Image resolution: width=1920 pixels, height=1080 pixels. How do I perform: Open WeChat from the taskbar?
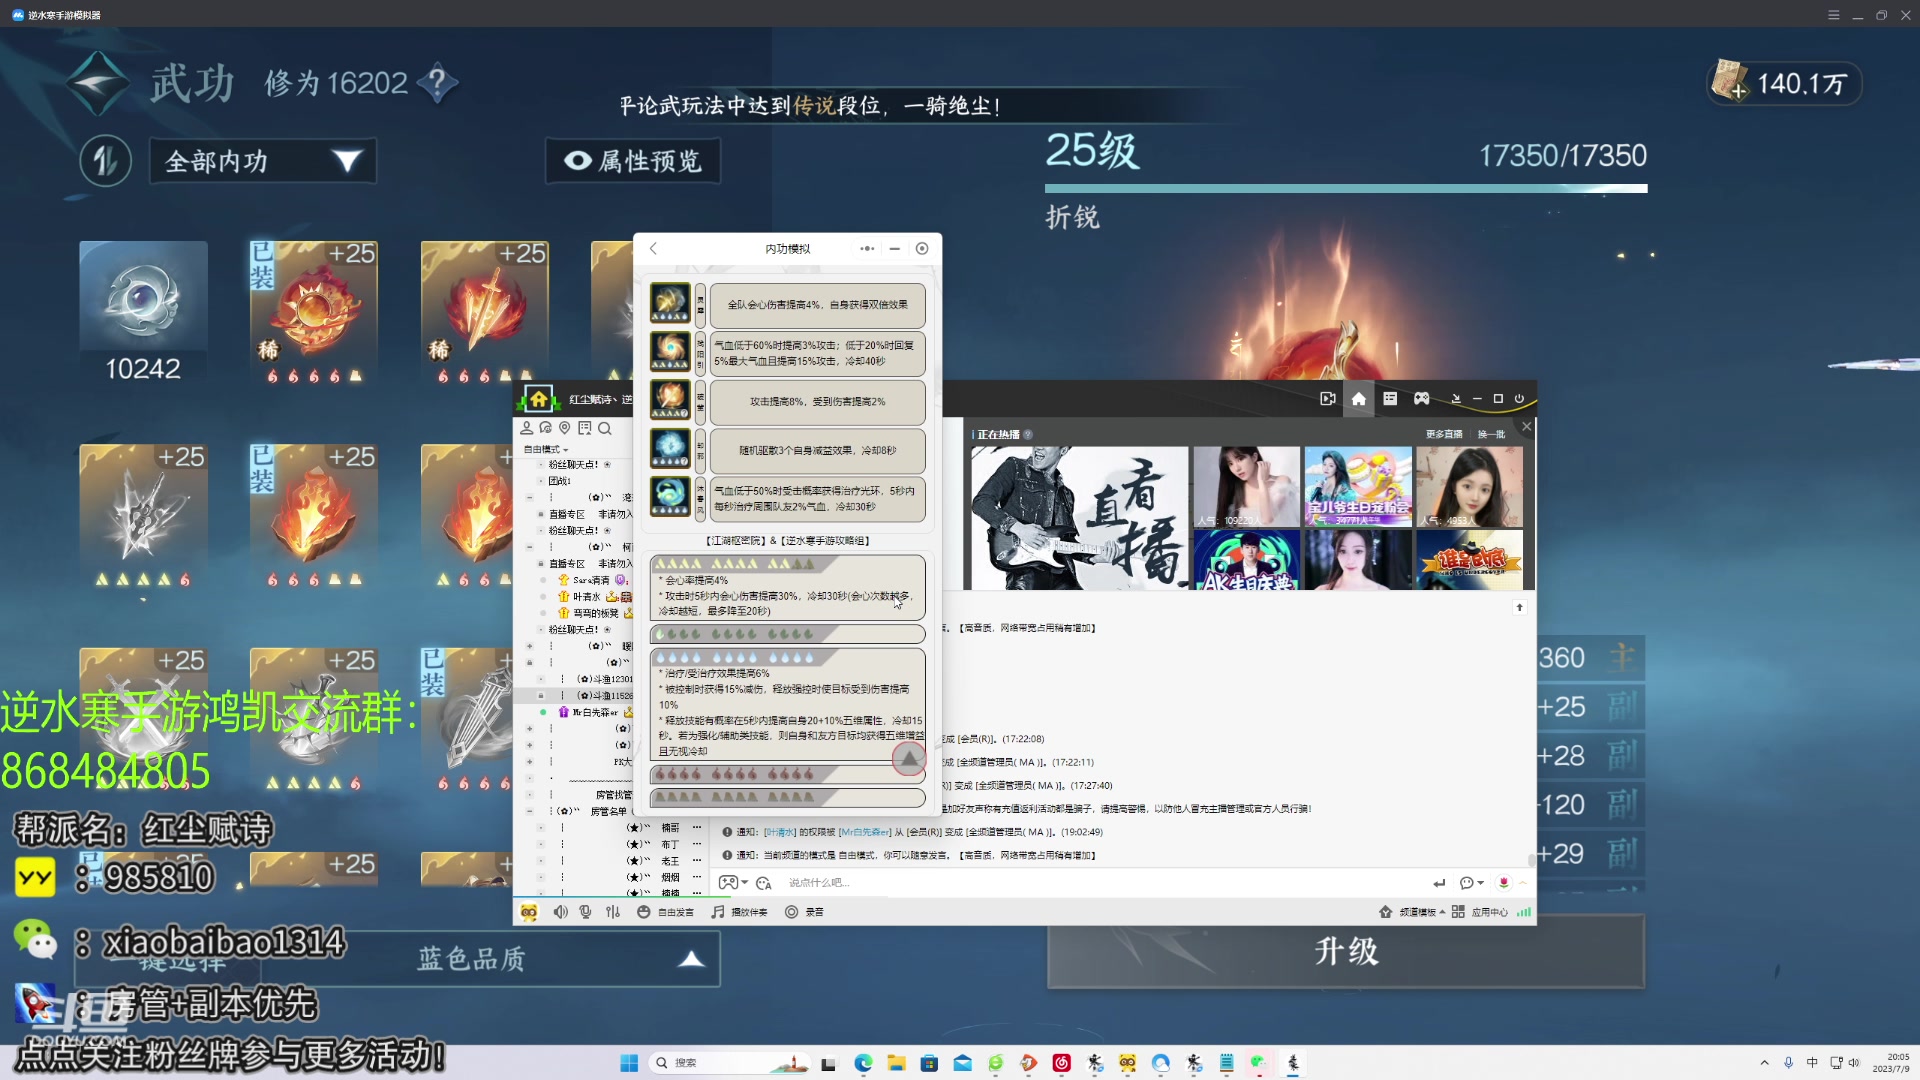coord(1258,1063)
